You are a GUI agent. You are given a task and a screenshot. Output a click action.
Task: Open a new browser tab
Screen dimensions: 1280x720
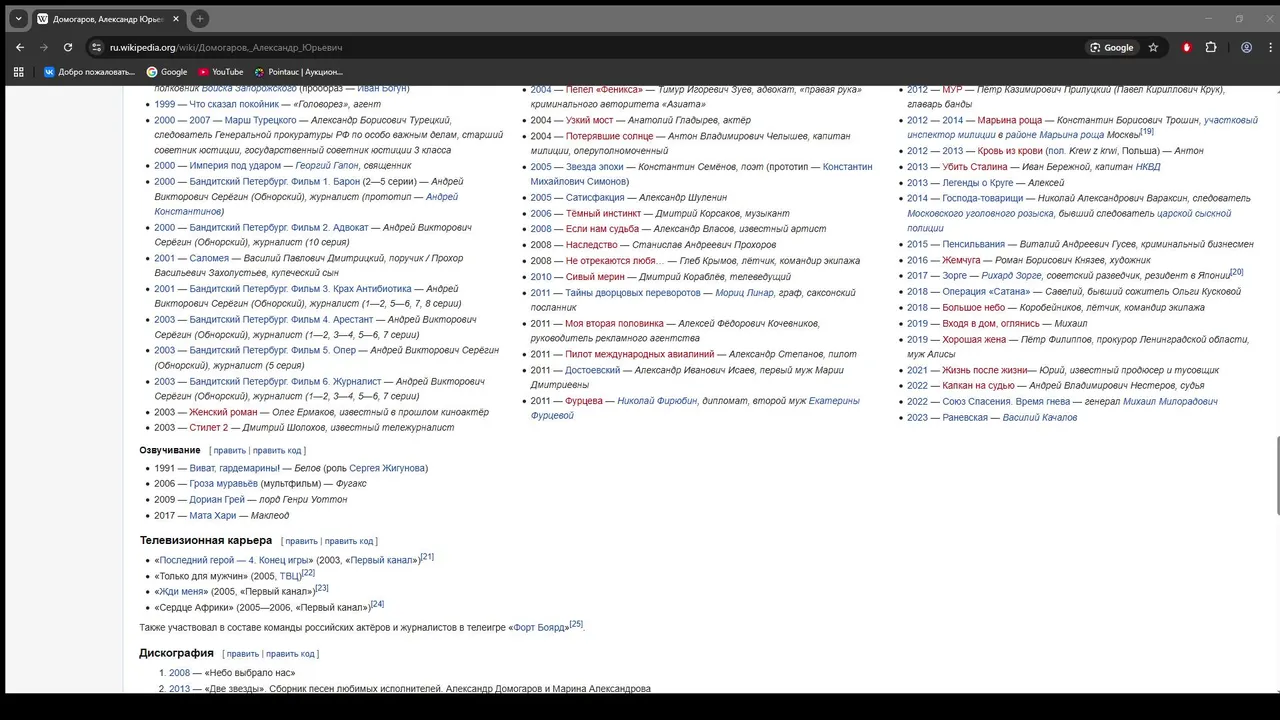click(x=200, y=19)
